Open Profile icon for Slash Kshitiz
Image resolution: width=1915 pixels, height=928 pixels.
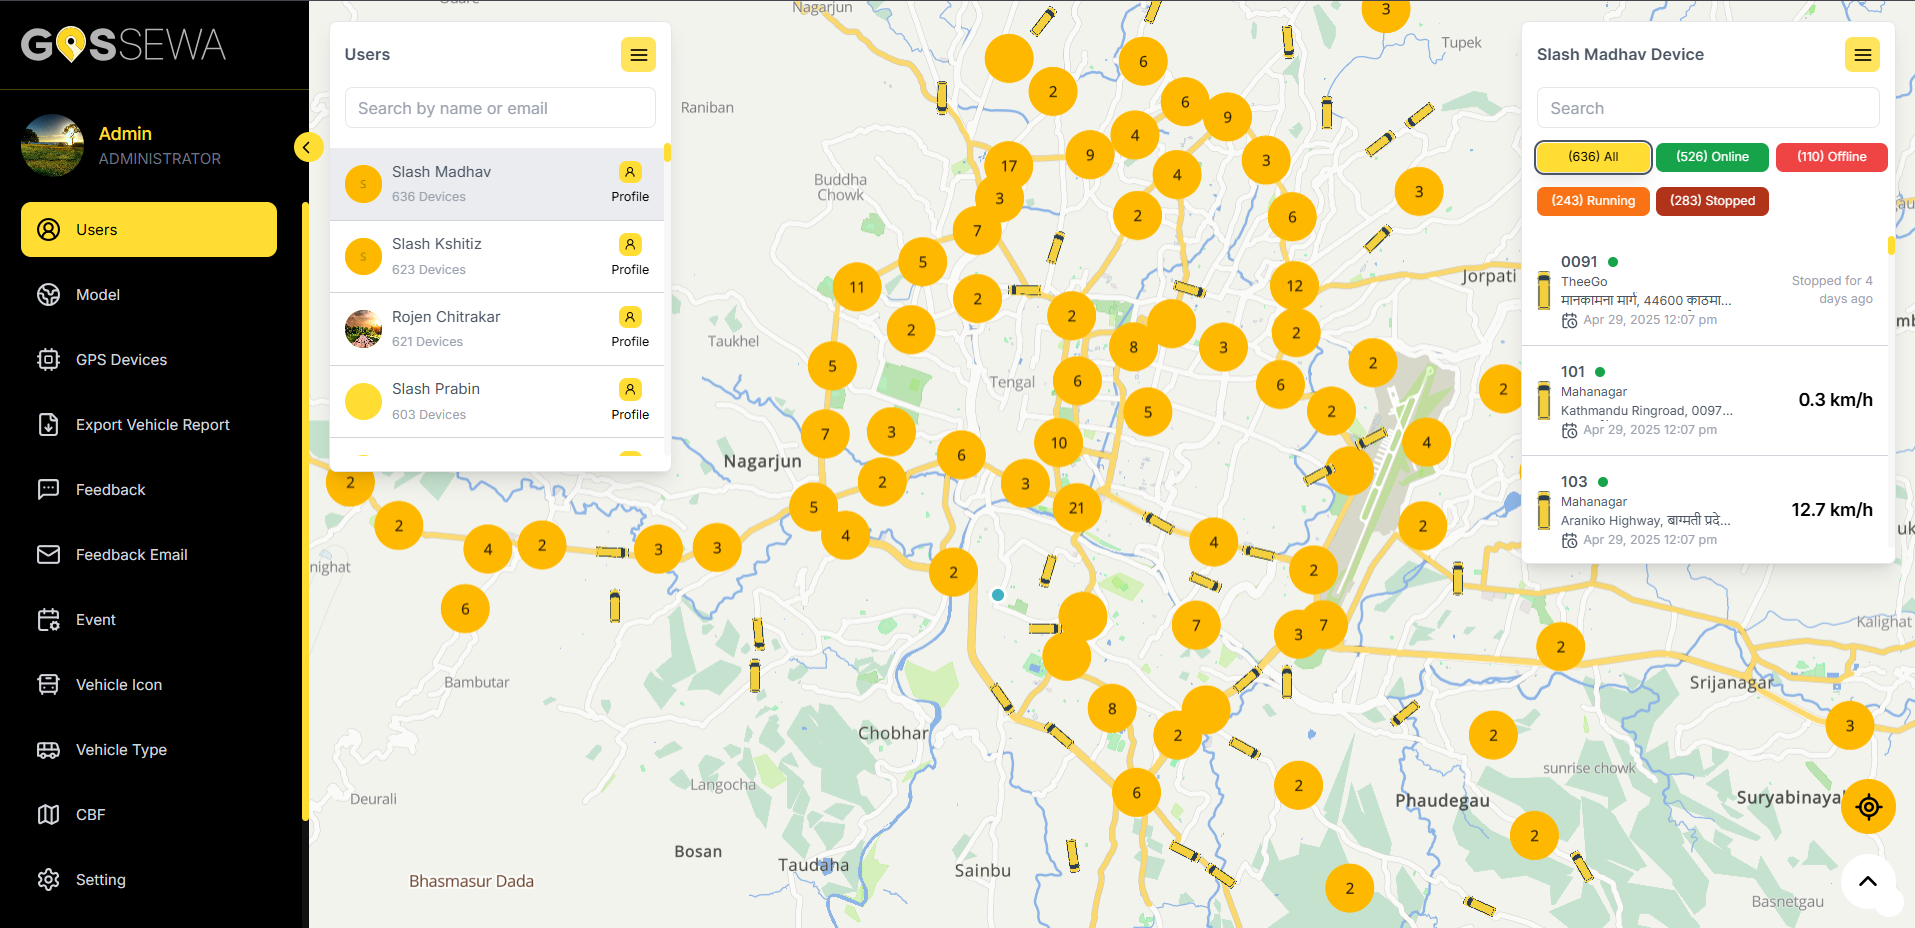click(x=630, y=244)
